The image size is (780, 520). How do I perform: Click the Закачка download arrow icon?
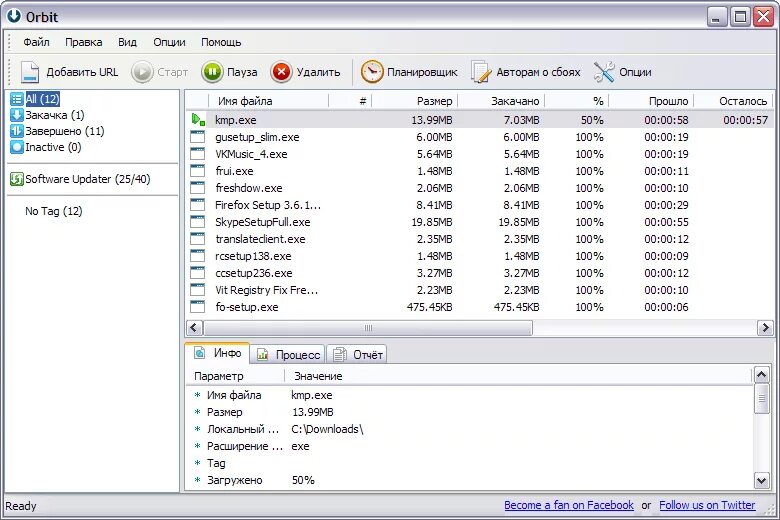coord(17,115)
